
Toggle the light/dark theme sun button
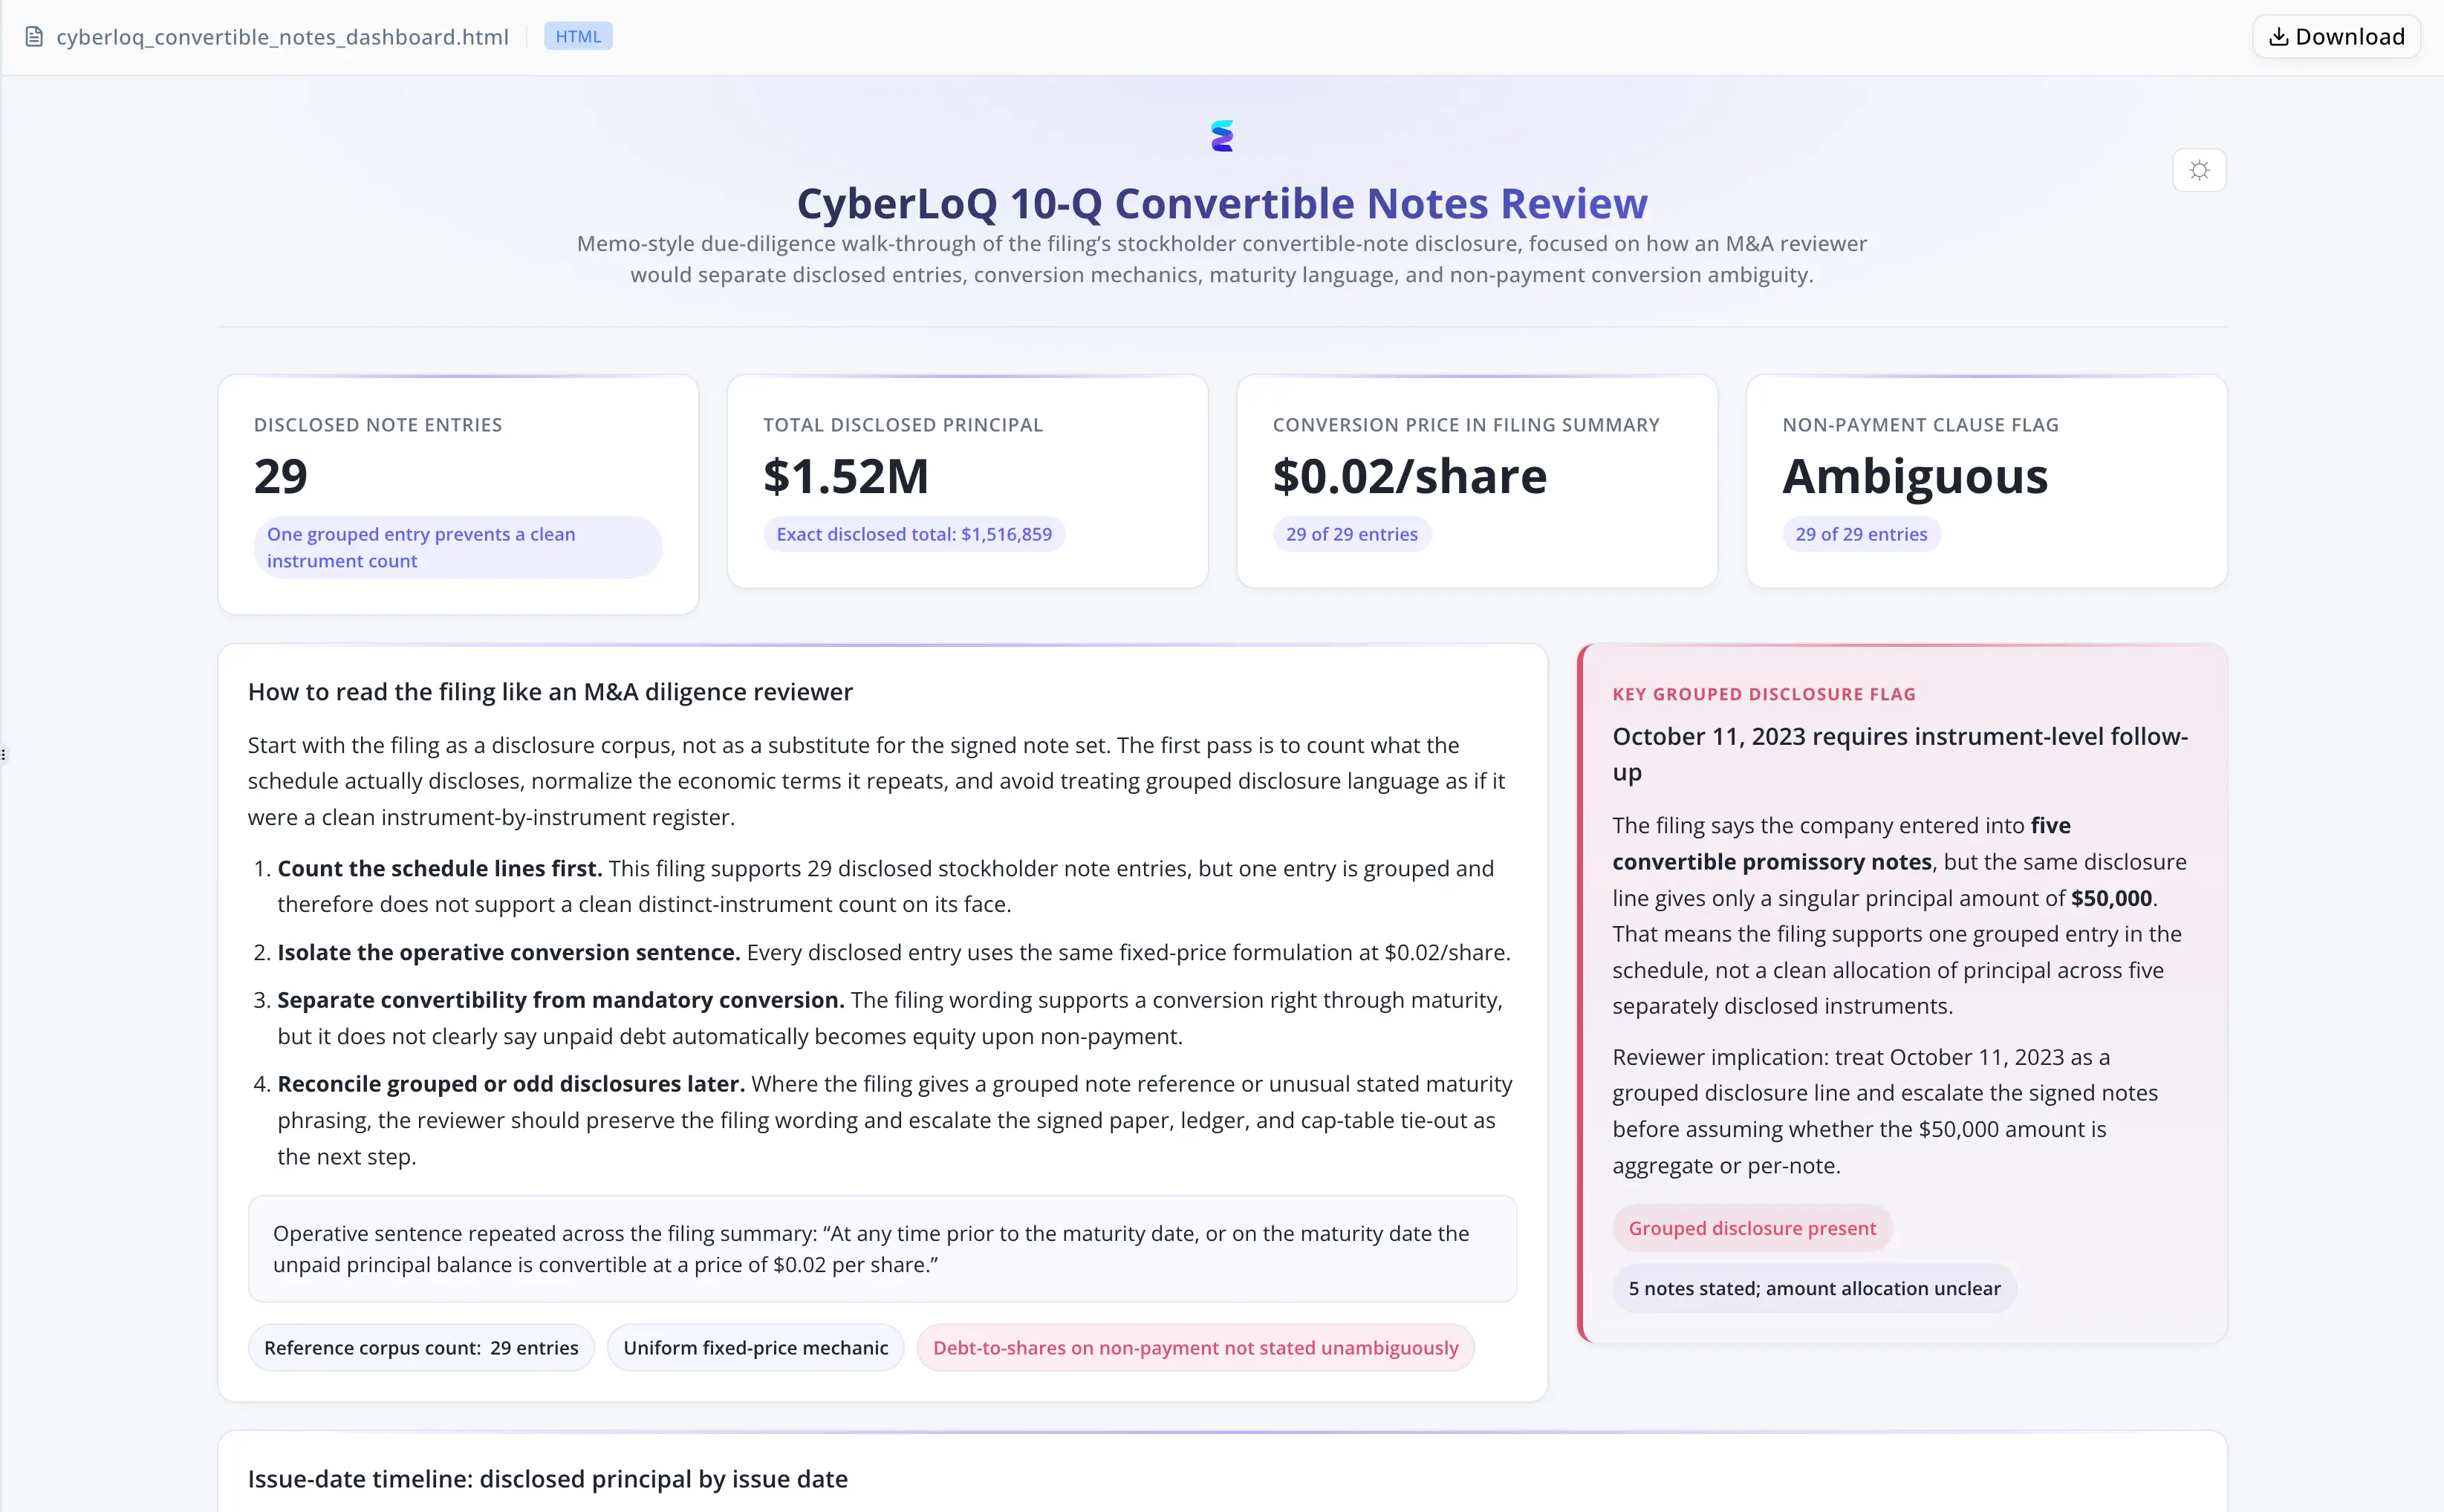tap(2199, 170)
